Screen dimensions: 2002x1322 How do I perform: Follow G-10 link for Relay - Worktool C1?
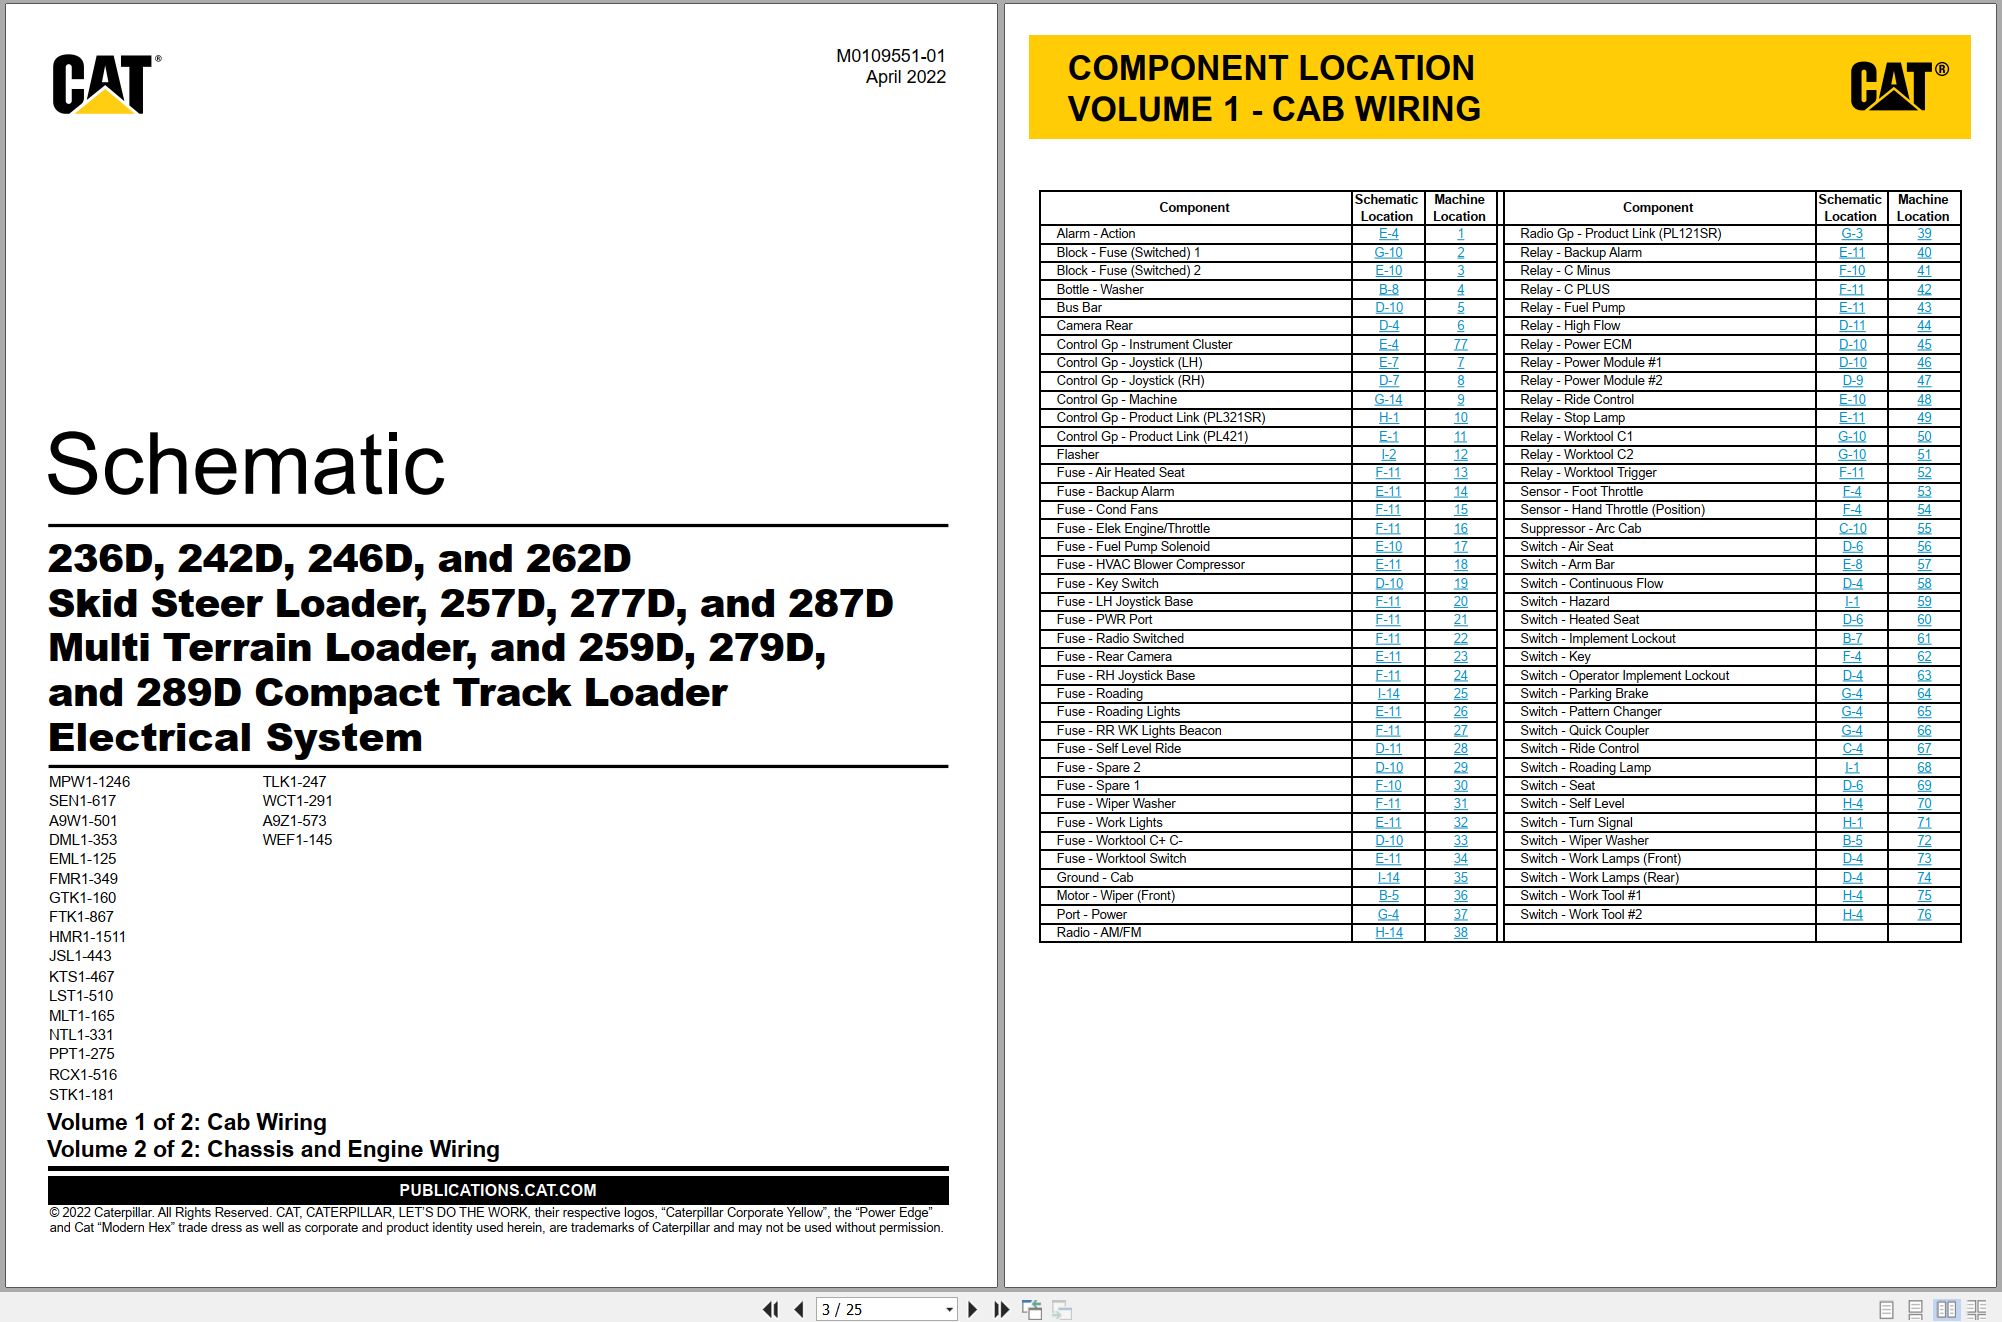pos(1852,436)
